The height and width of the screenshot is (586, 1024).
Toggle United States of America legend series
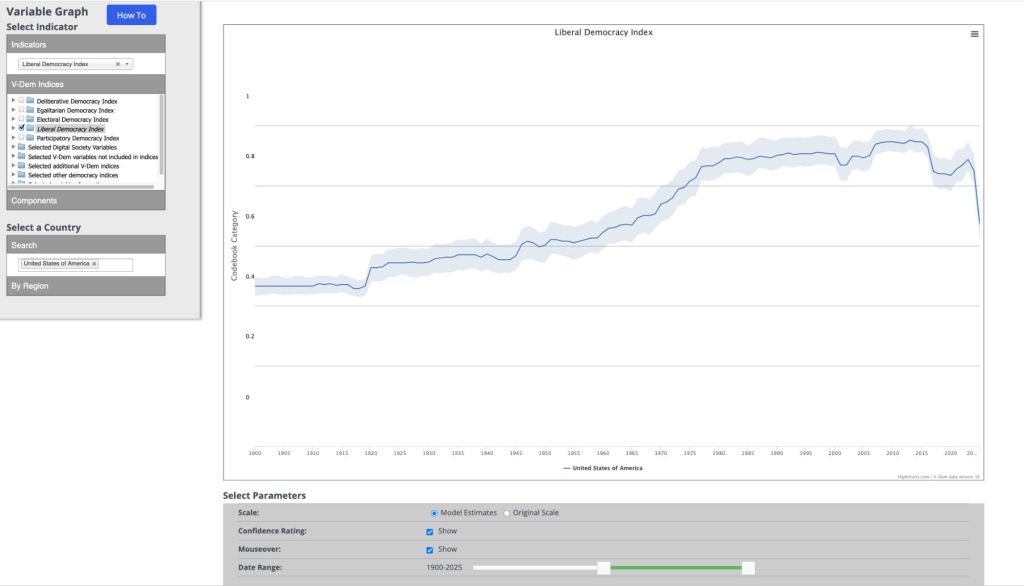tap(602, 468)
